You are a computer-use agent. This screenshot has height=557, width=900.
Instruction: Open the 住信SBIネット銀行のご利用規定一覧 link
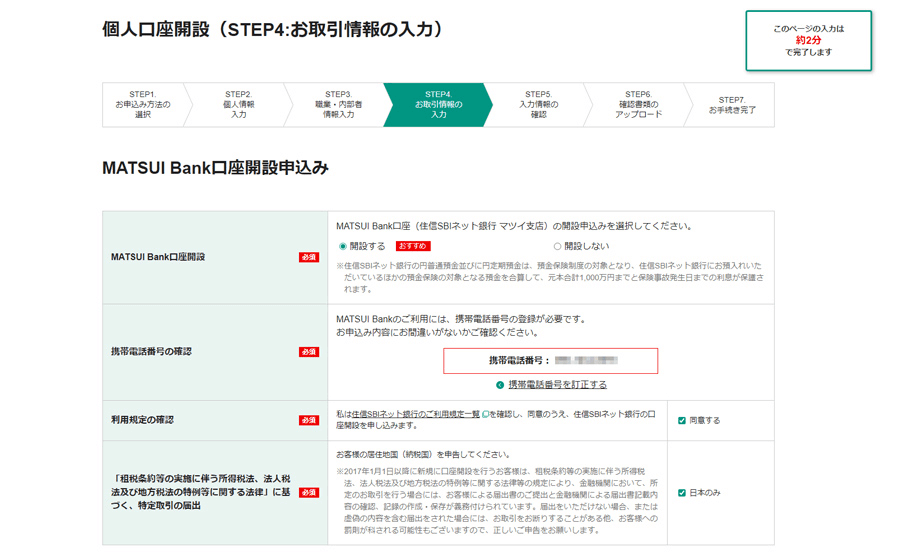coord(416,414)
